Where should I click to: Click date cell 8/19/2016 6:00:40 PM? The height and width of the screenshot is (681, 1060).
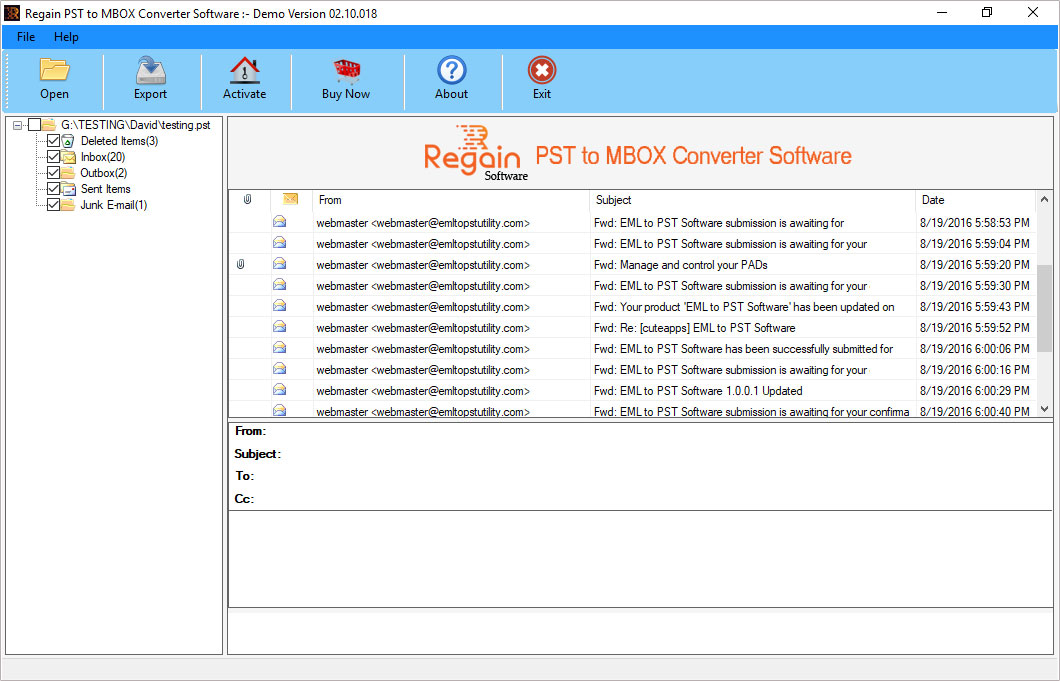coord(974,411)
